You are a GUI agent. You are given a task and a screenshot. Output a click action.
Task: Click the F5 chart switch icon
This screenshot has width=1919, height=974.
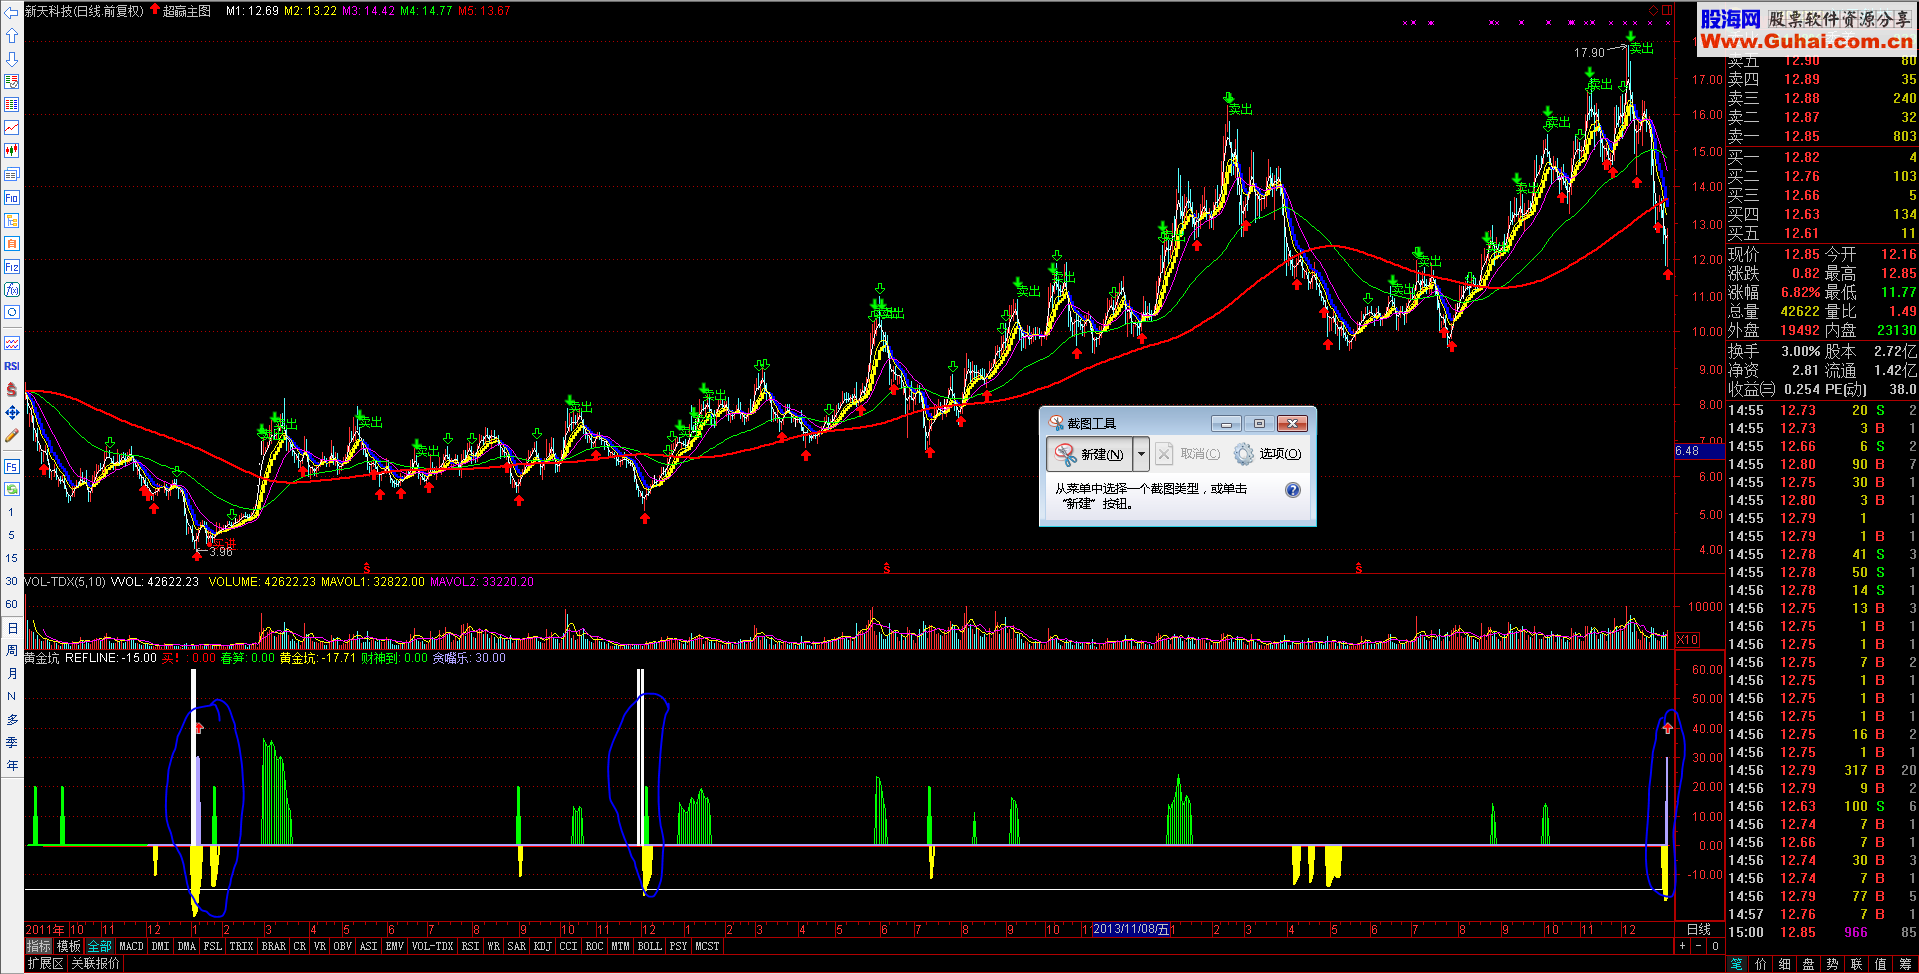(11, 466)
